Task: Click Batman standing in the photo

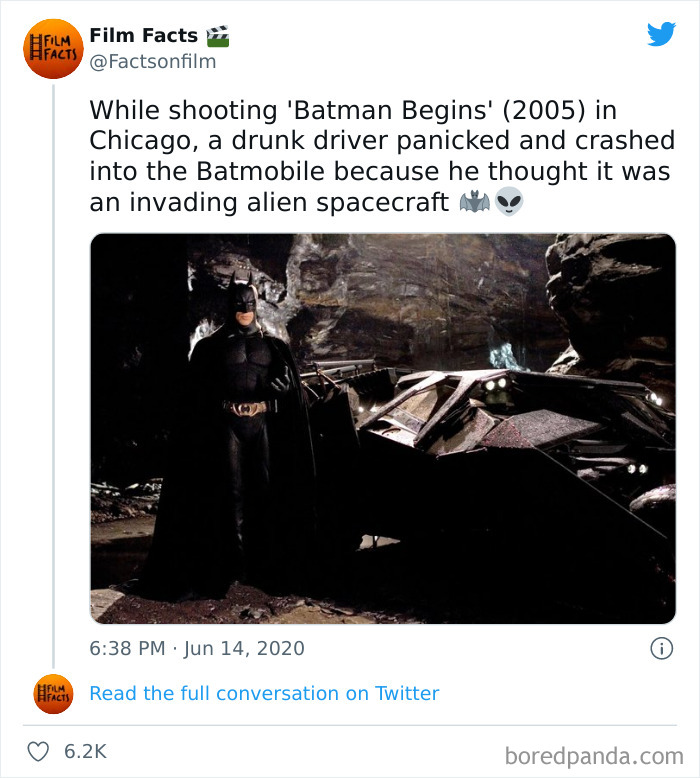Action: 239,420
